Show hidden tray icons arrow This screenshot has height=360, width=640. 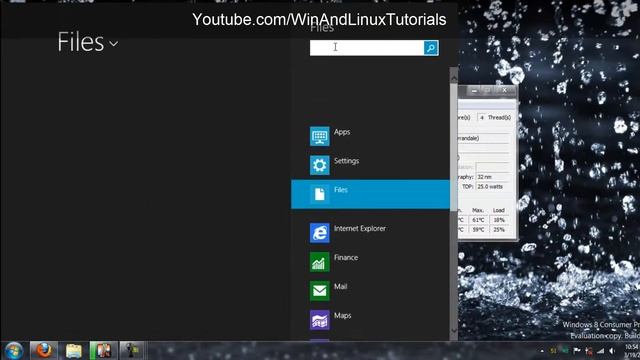tap(542, 351)
